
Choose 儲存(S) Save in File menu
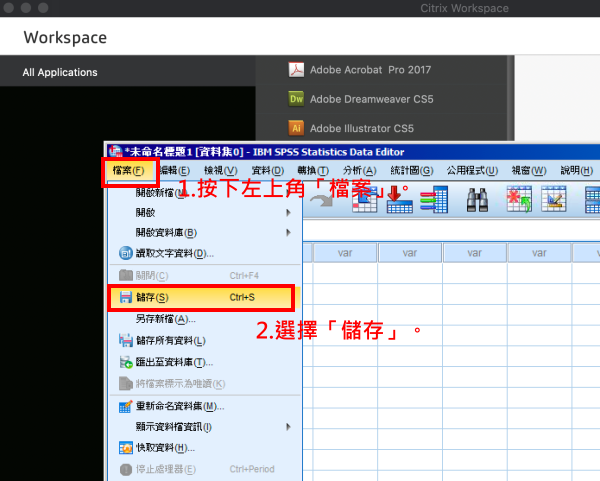click(x=202, y=297)
